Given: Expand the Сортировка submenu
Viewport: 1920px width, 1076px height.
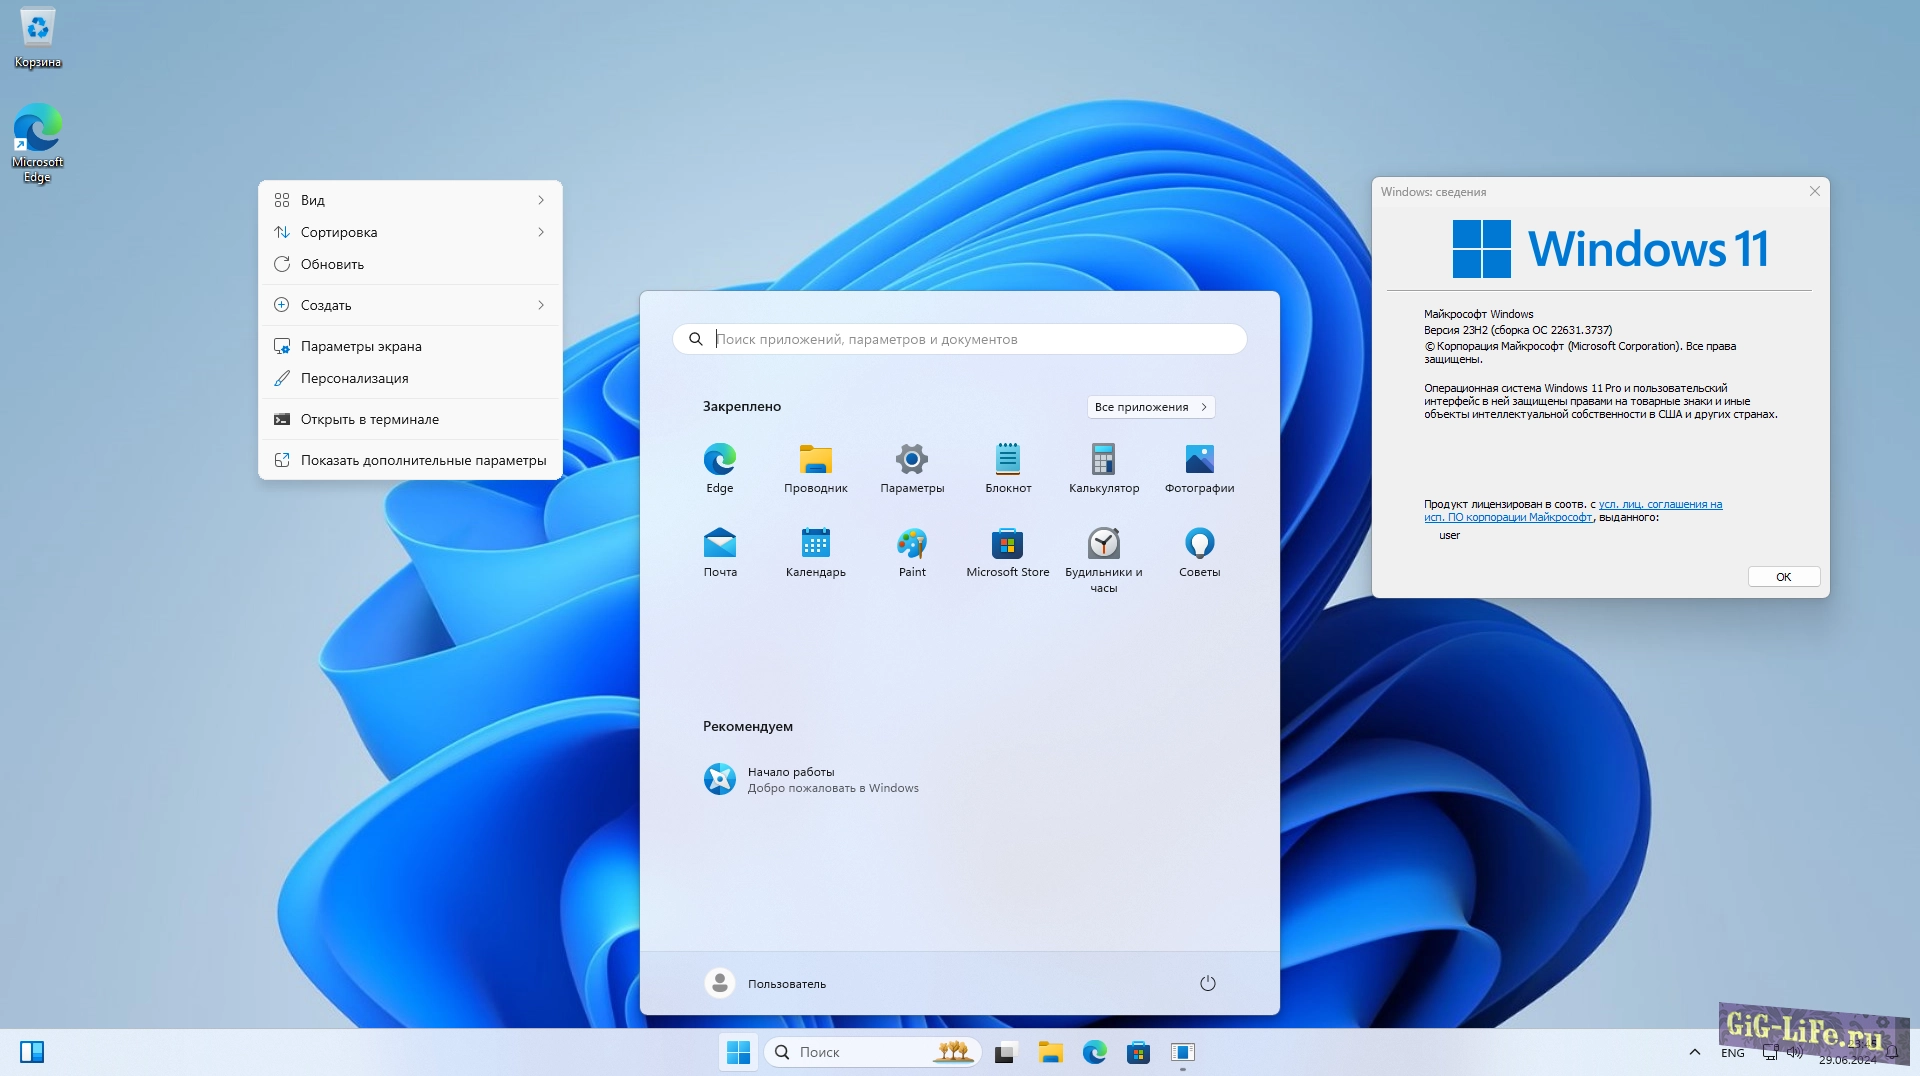Looking at the screenshot, I should coord(410,232).
